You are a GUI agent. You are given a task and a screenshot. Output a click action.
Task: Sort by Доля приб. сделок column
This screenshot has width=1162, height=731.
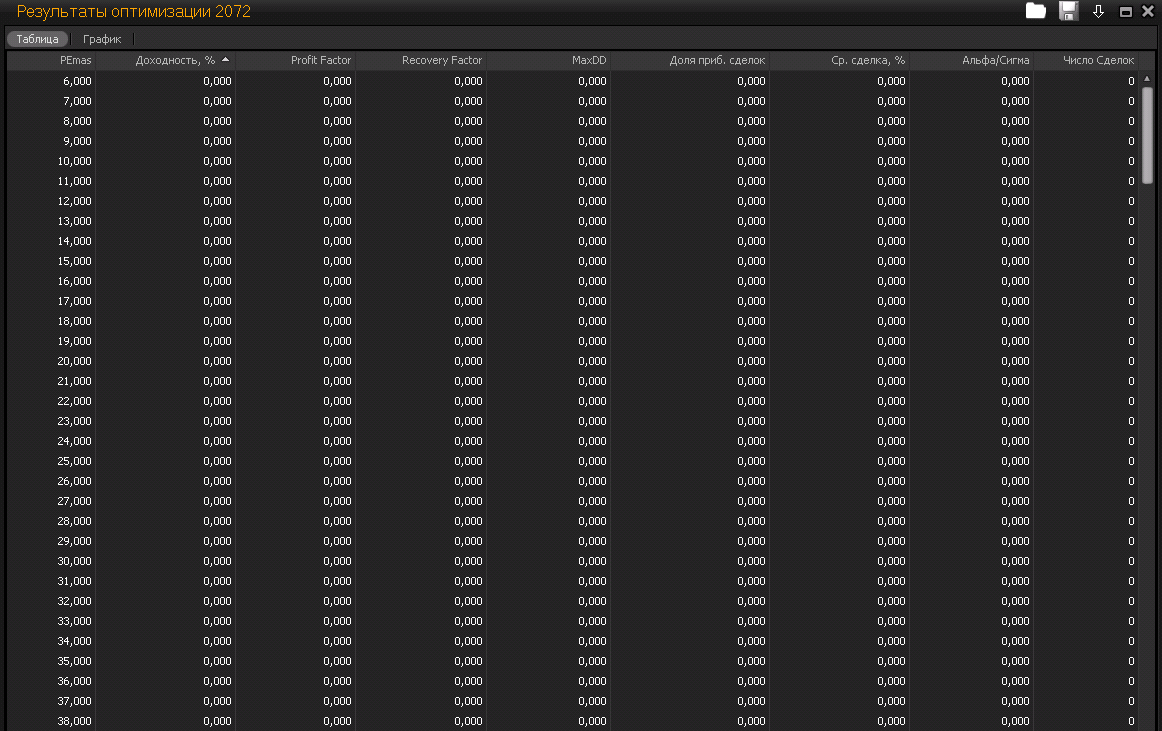[x=690, y=60]
